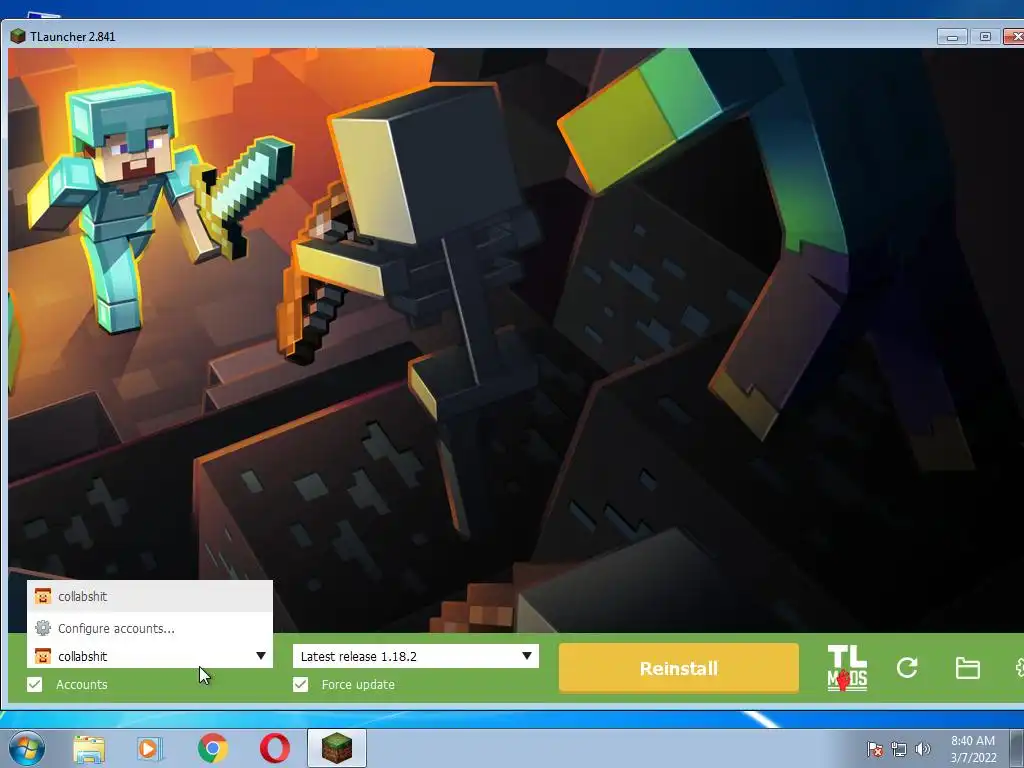Screen dimensions: 1024x768
Task: Click the Accounts label text
Action: click(x=82, y=684)
